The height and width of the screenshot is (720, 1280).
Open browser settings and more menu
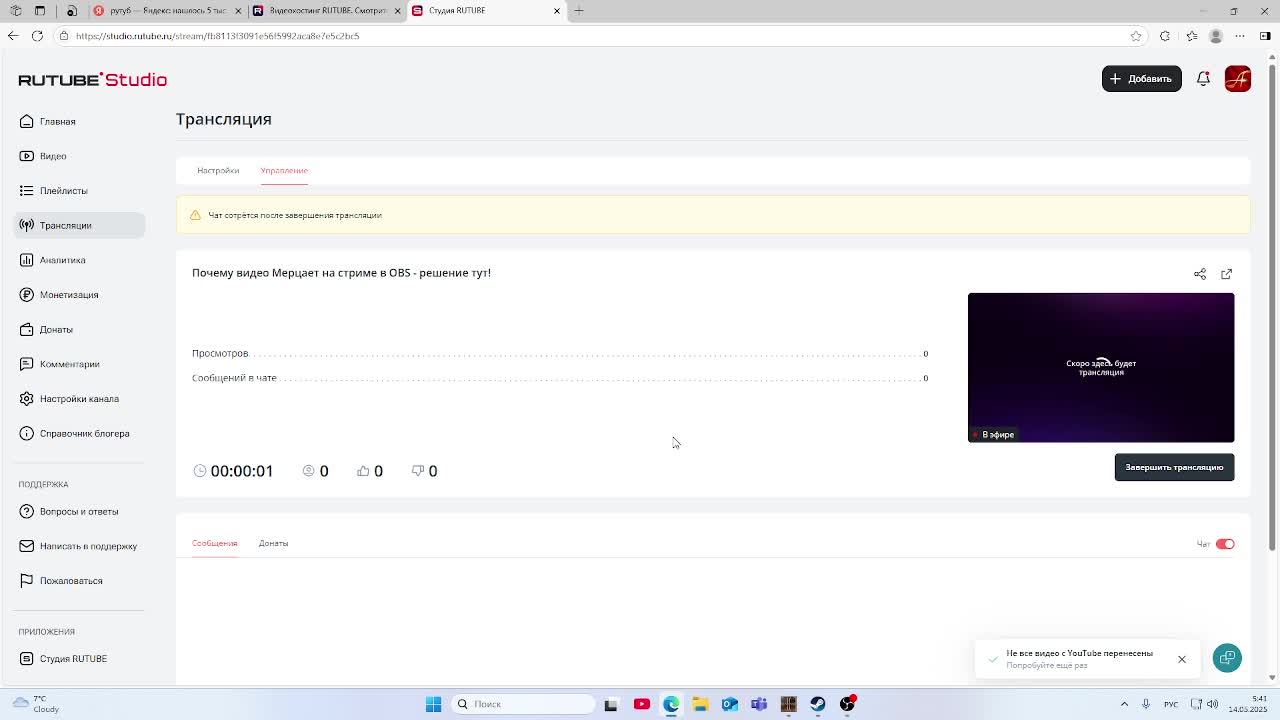pos(1240,36)
